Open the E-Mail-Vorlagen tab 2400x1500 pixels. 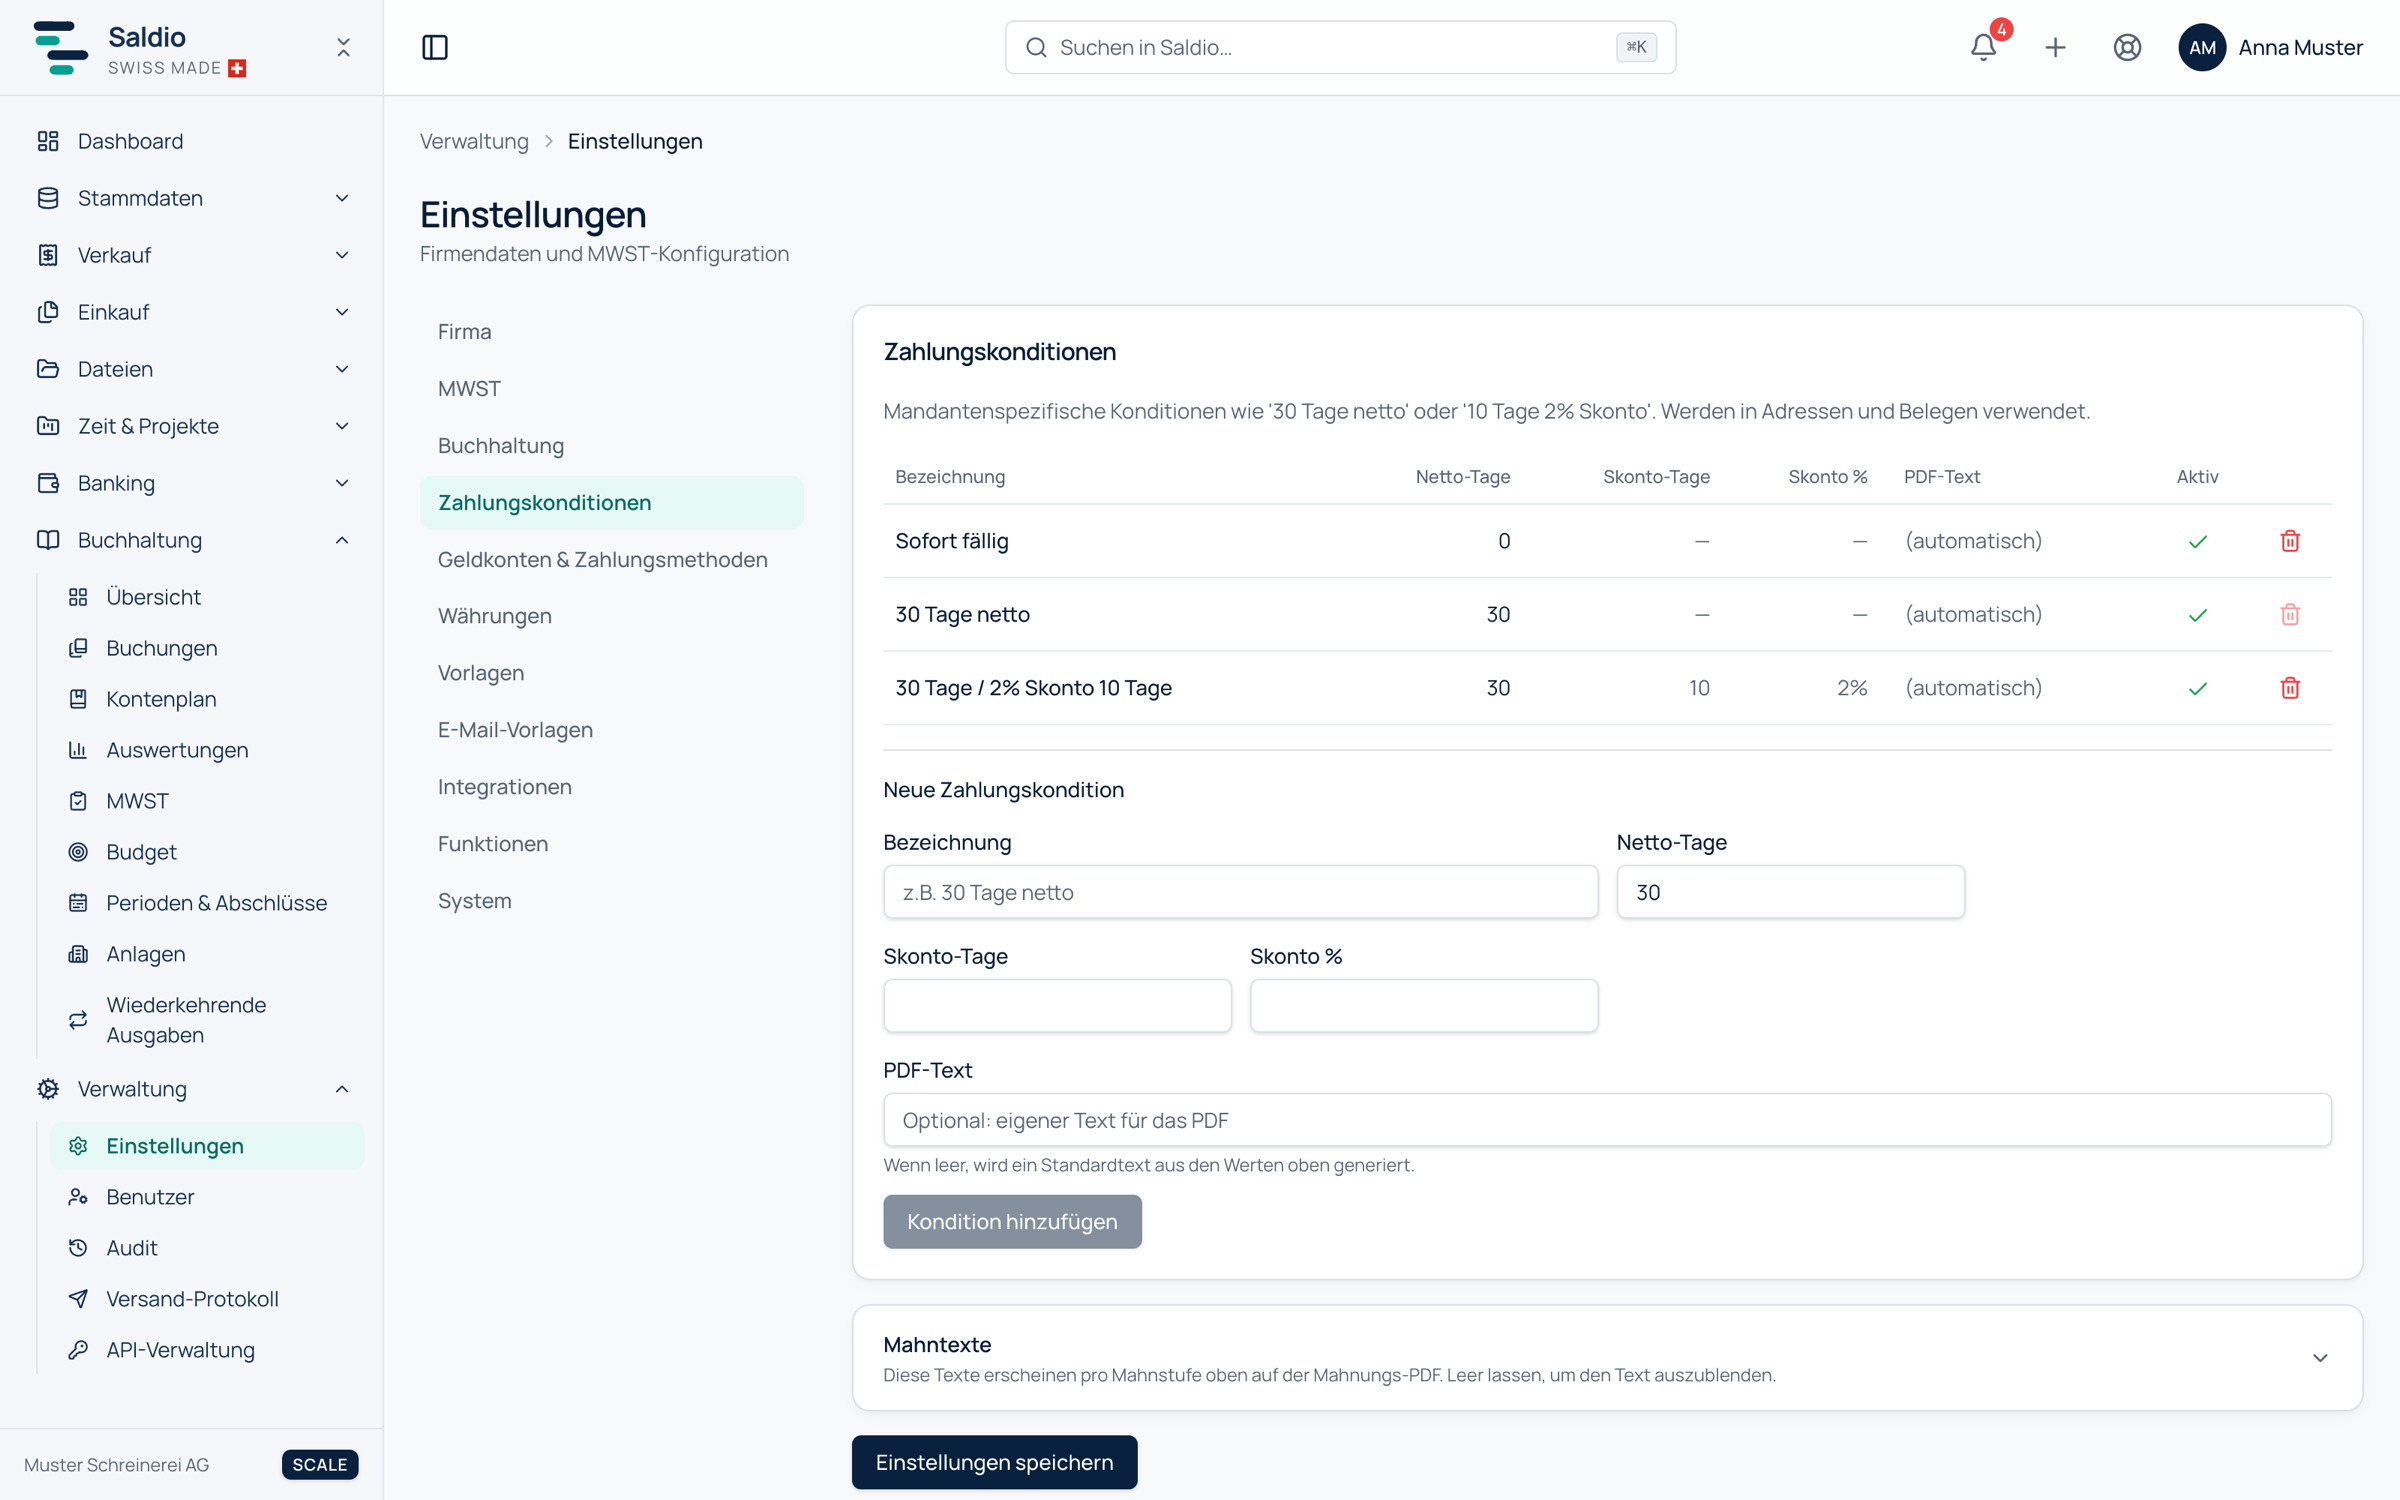[612, 730]
